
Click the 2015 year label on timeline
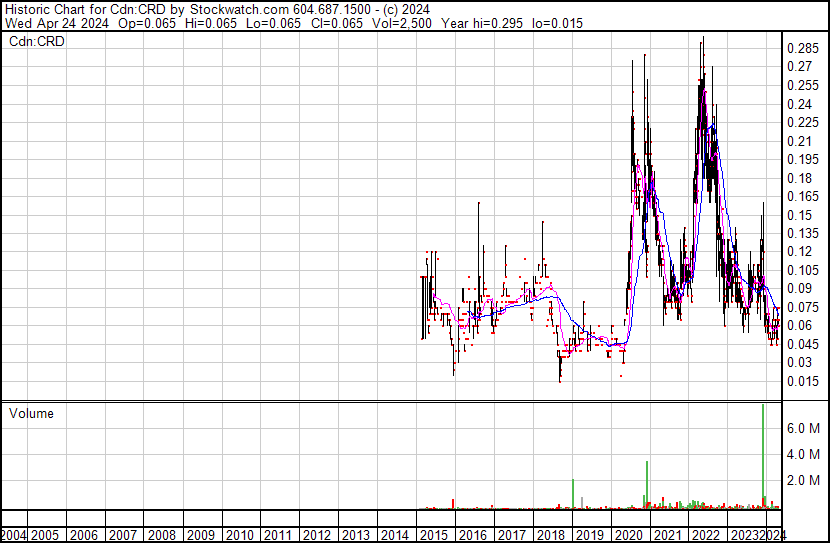point(434,535)
